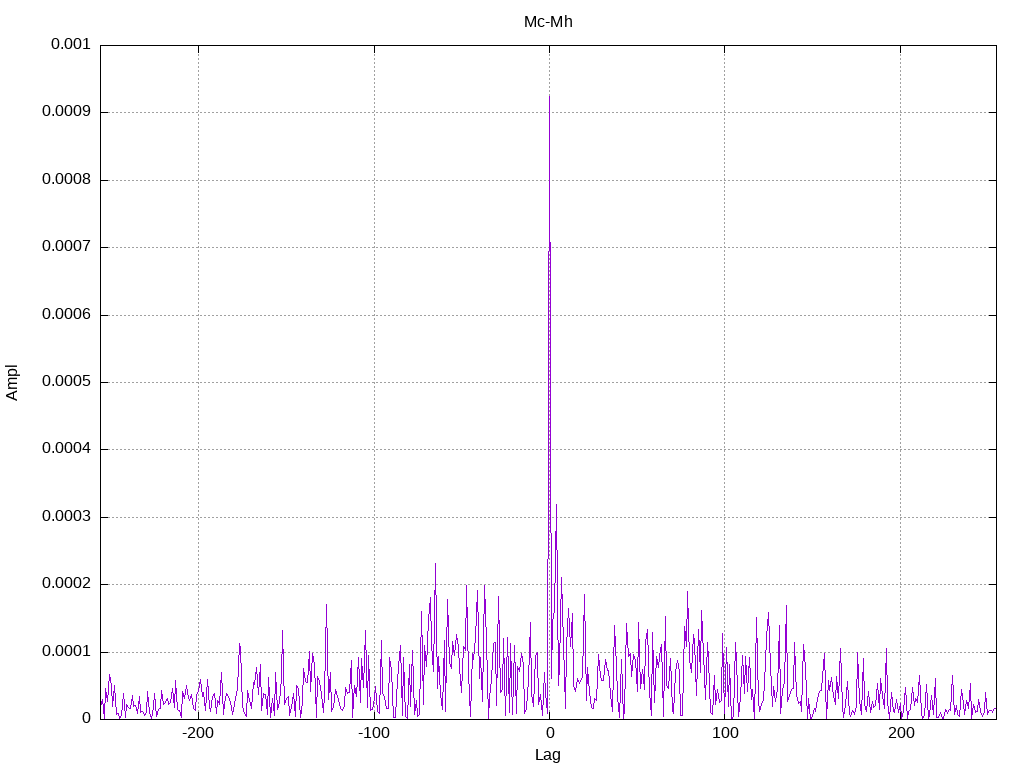Click the 0.0008 y-axis tick label
1024x768 pixels.
click(66, 180)
